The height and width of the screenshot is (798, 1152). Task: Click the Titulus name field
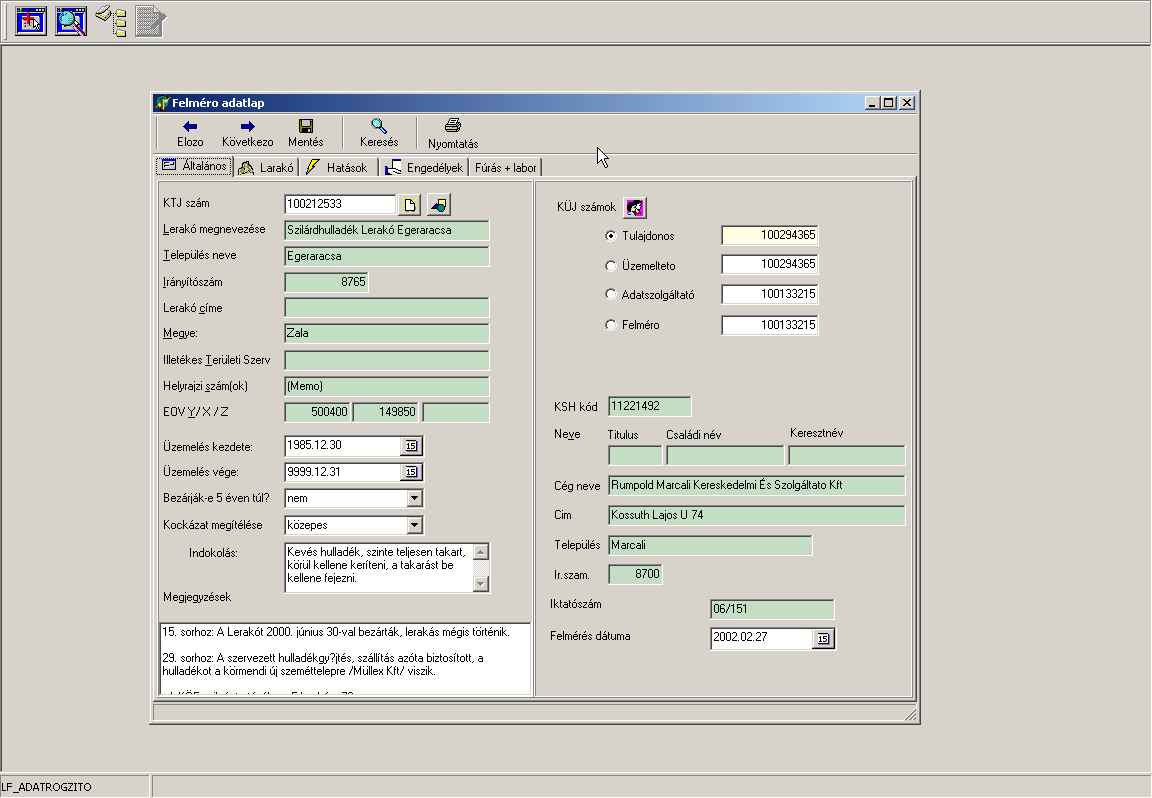tap(636, 456)
